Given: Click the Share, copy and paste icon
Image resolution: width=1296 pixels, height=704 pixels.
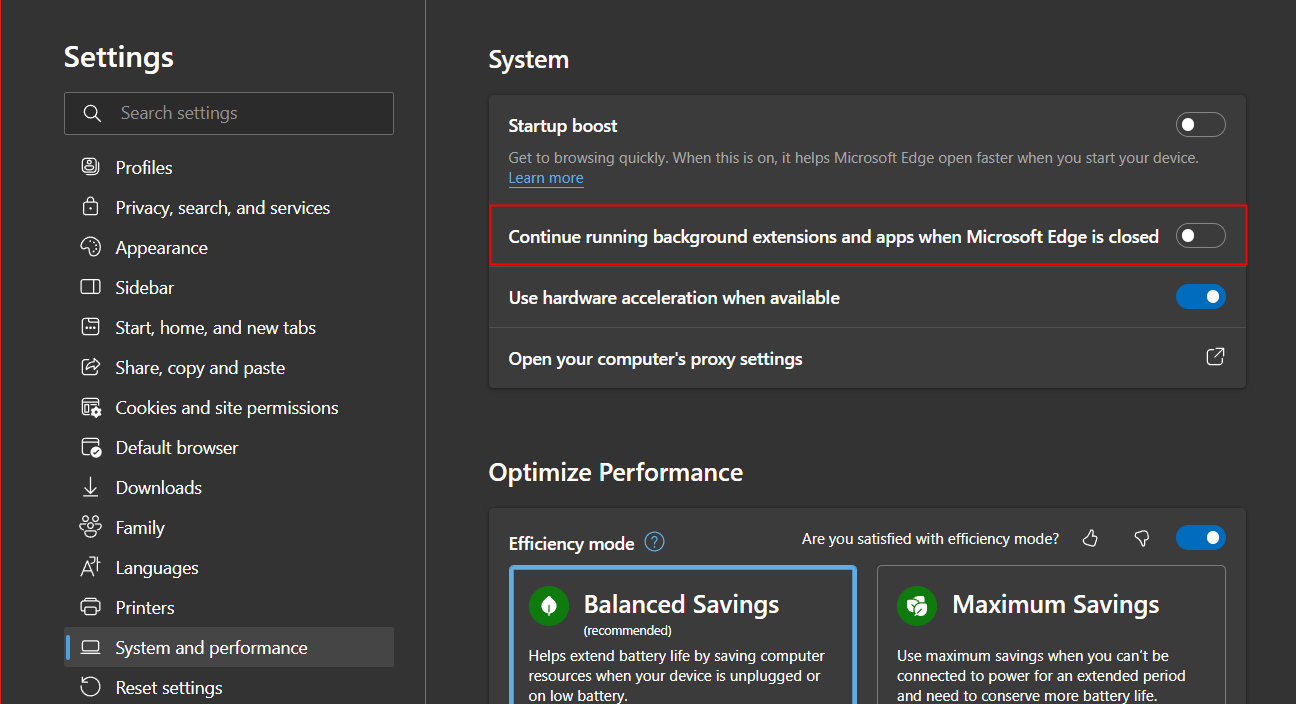Looking at the screenshot, I should pyautogui.click(x=91, y=367).
